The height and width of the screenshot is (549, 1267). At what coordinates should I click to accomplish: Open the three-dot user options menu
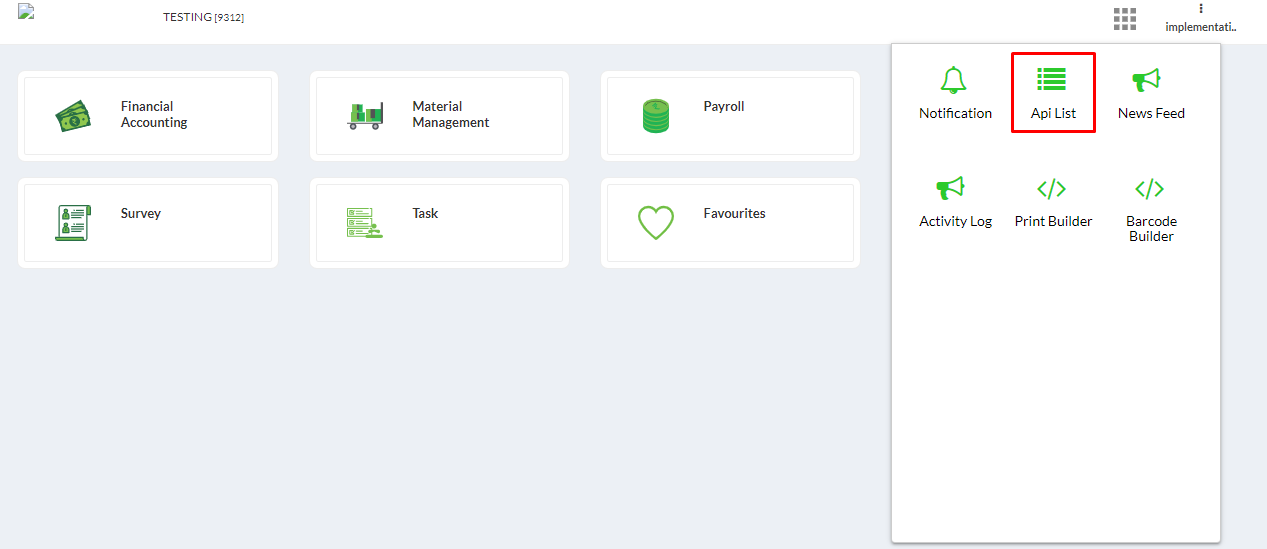click(1201, 8)
